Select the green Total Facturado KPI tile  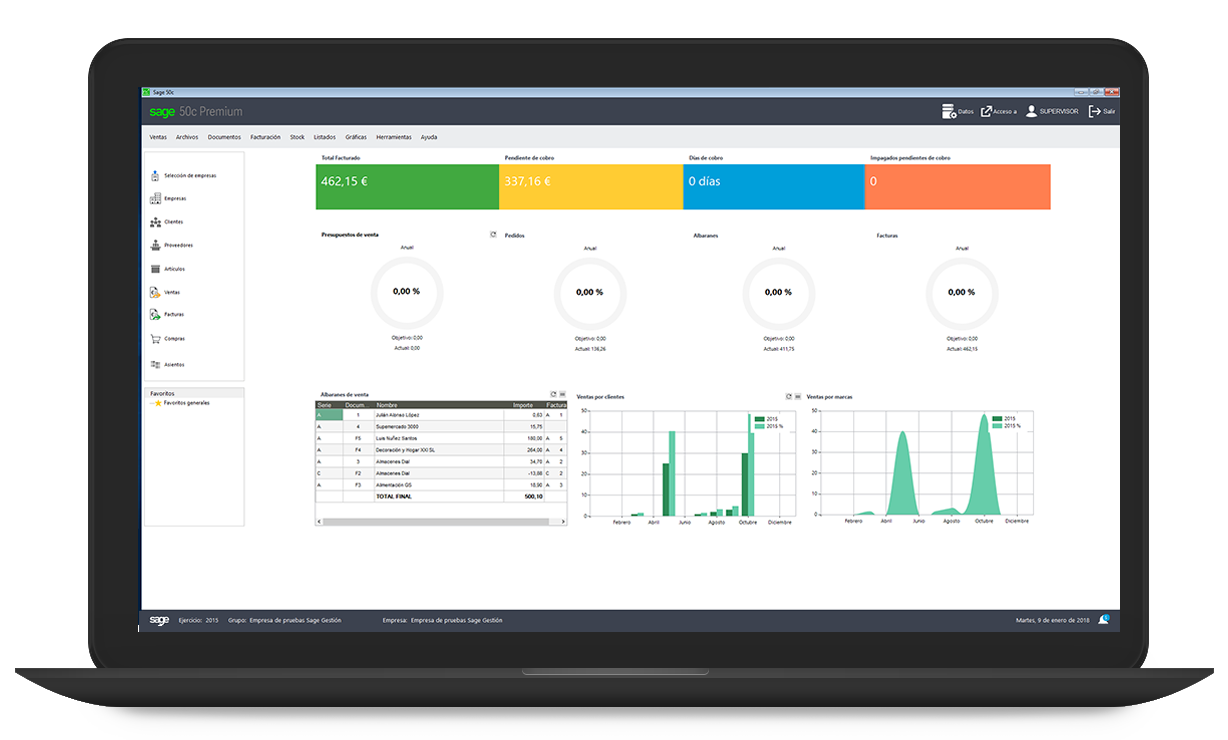406,187
